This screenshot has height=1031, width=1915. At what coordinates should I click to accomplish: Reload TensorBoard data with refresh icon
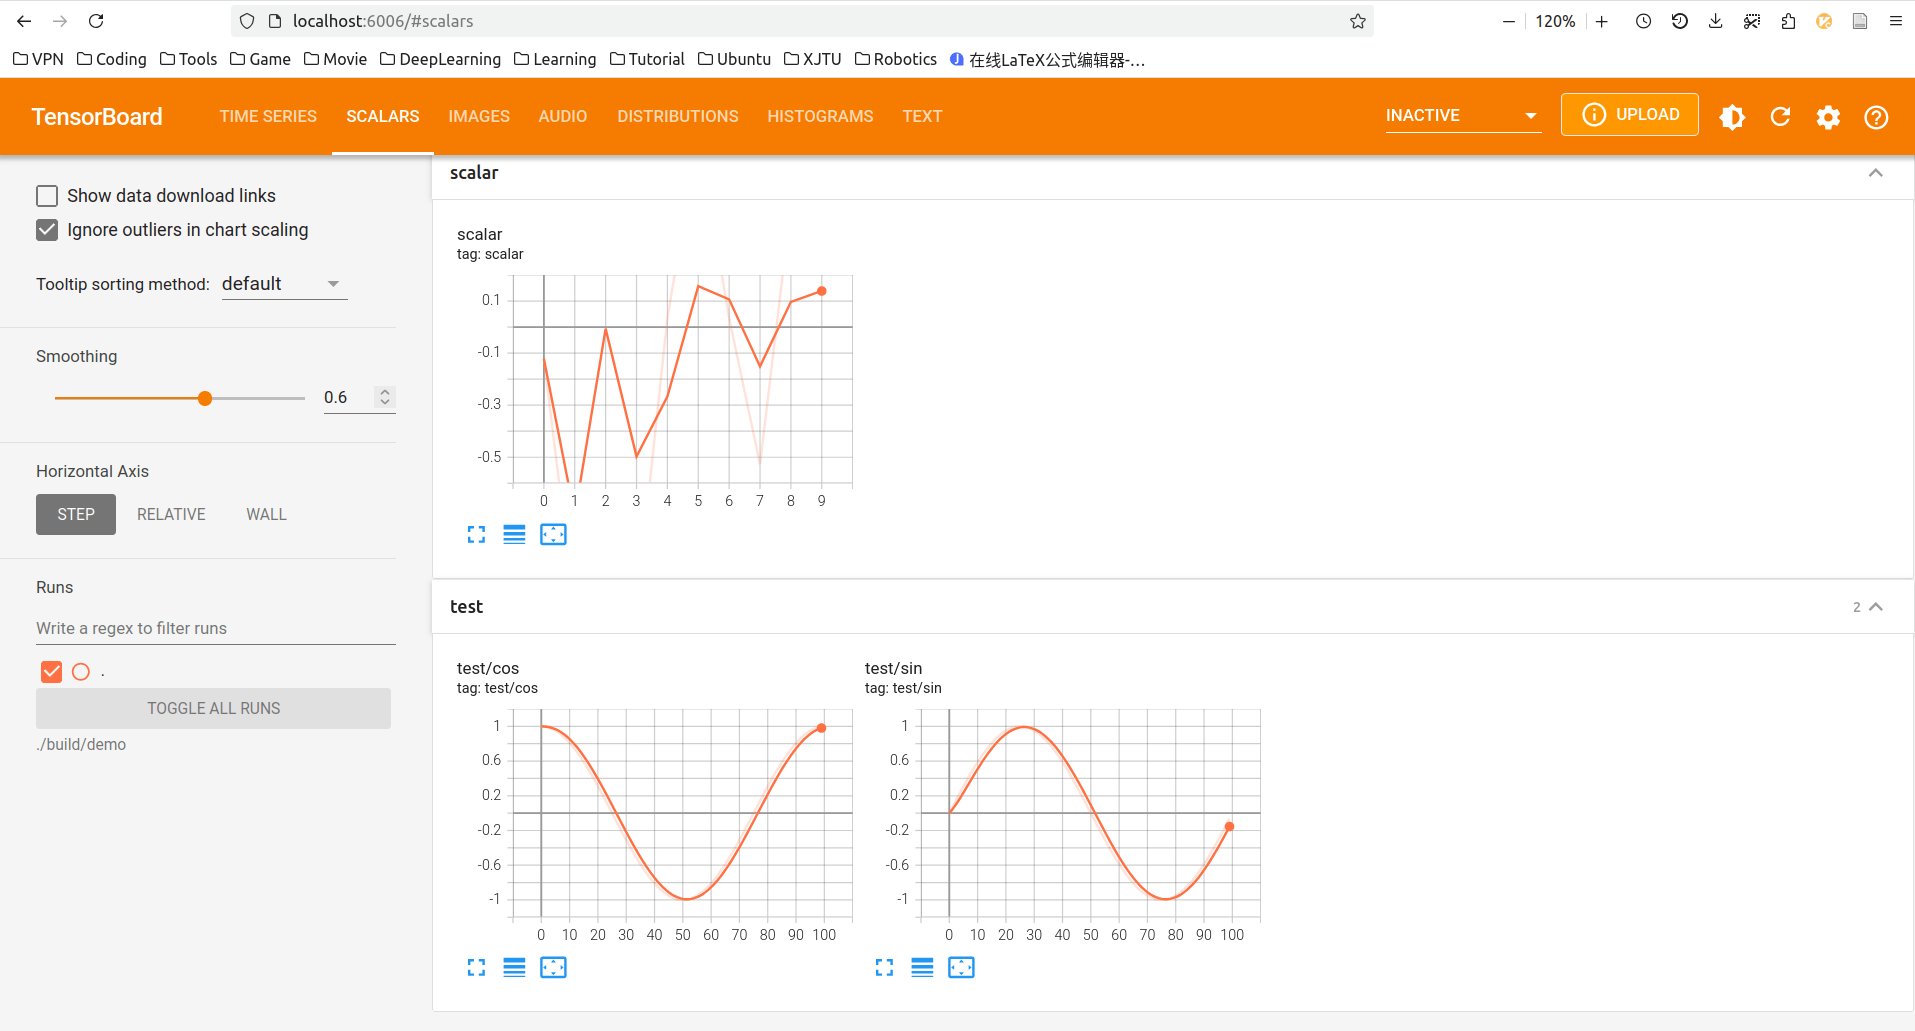point(1780,117)
